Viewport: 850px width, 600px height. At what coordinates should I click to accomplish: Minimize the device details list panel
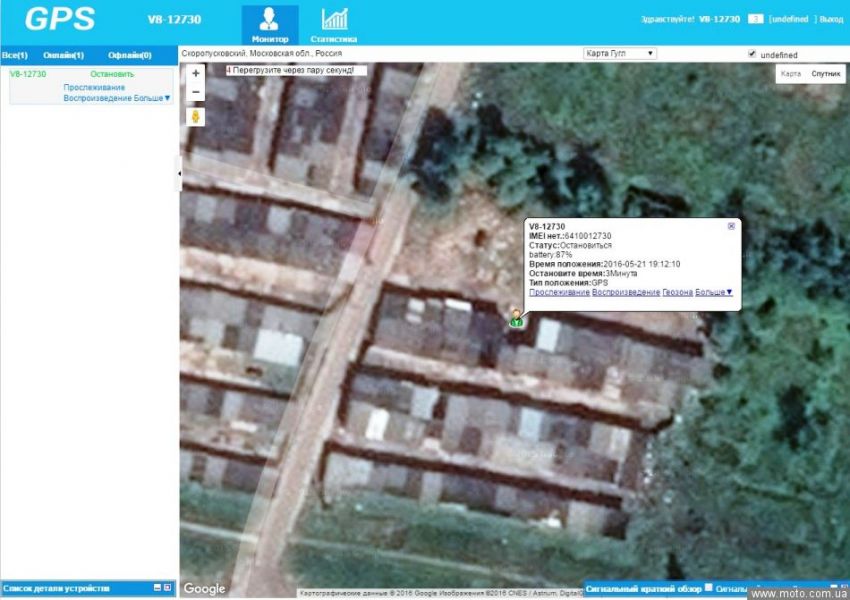coord(157,587)
